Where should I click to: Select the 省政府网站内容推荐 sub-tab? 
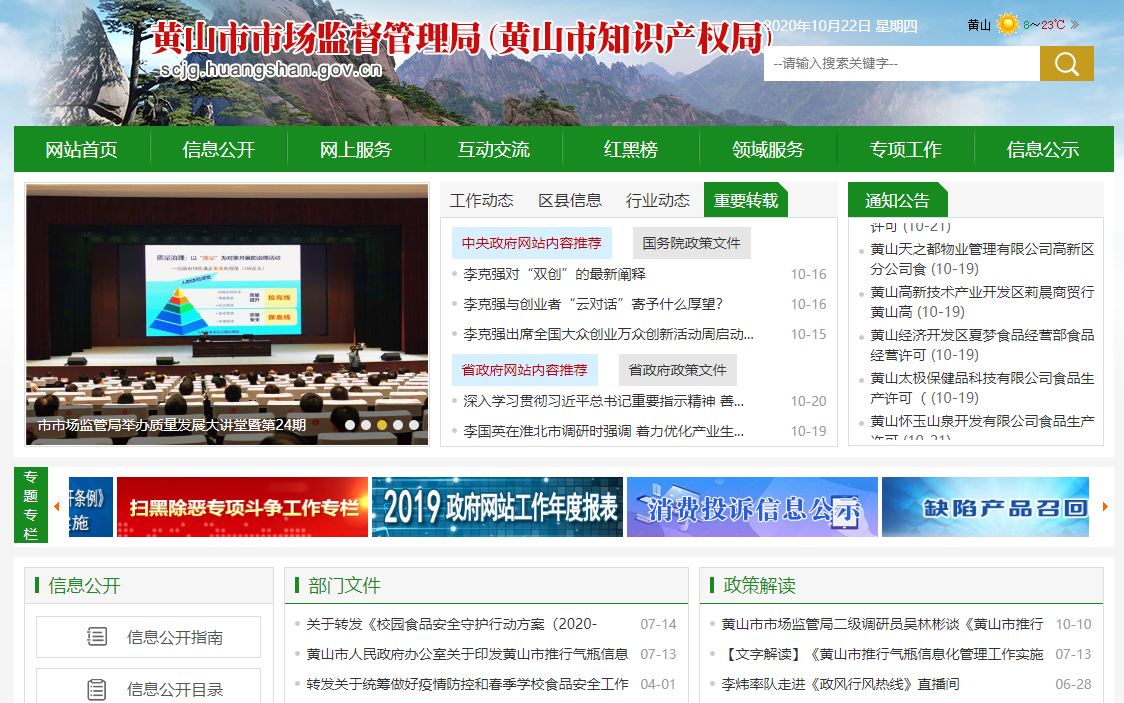pos(524,370)
